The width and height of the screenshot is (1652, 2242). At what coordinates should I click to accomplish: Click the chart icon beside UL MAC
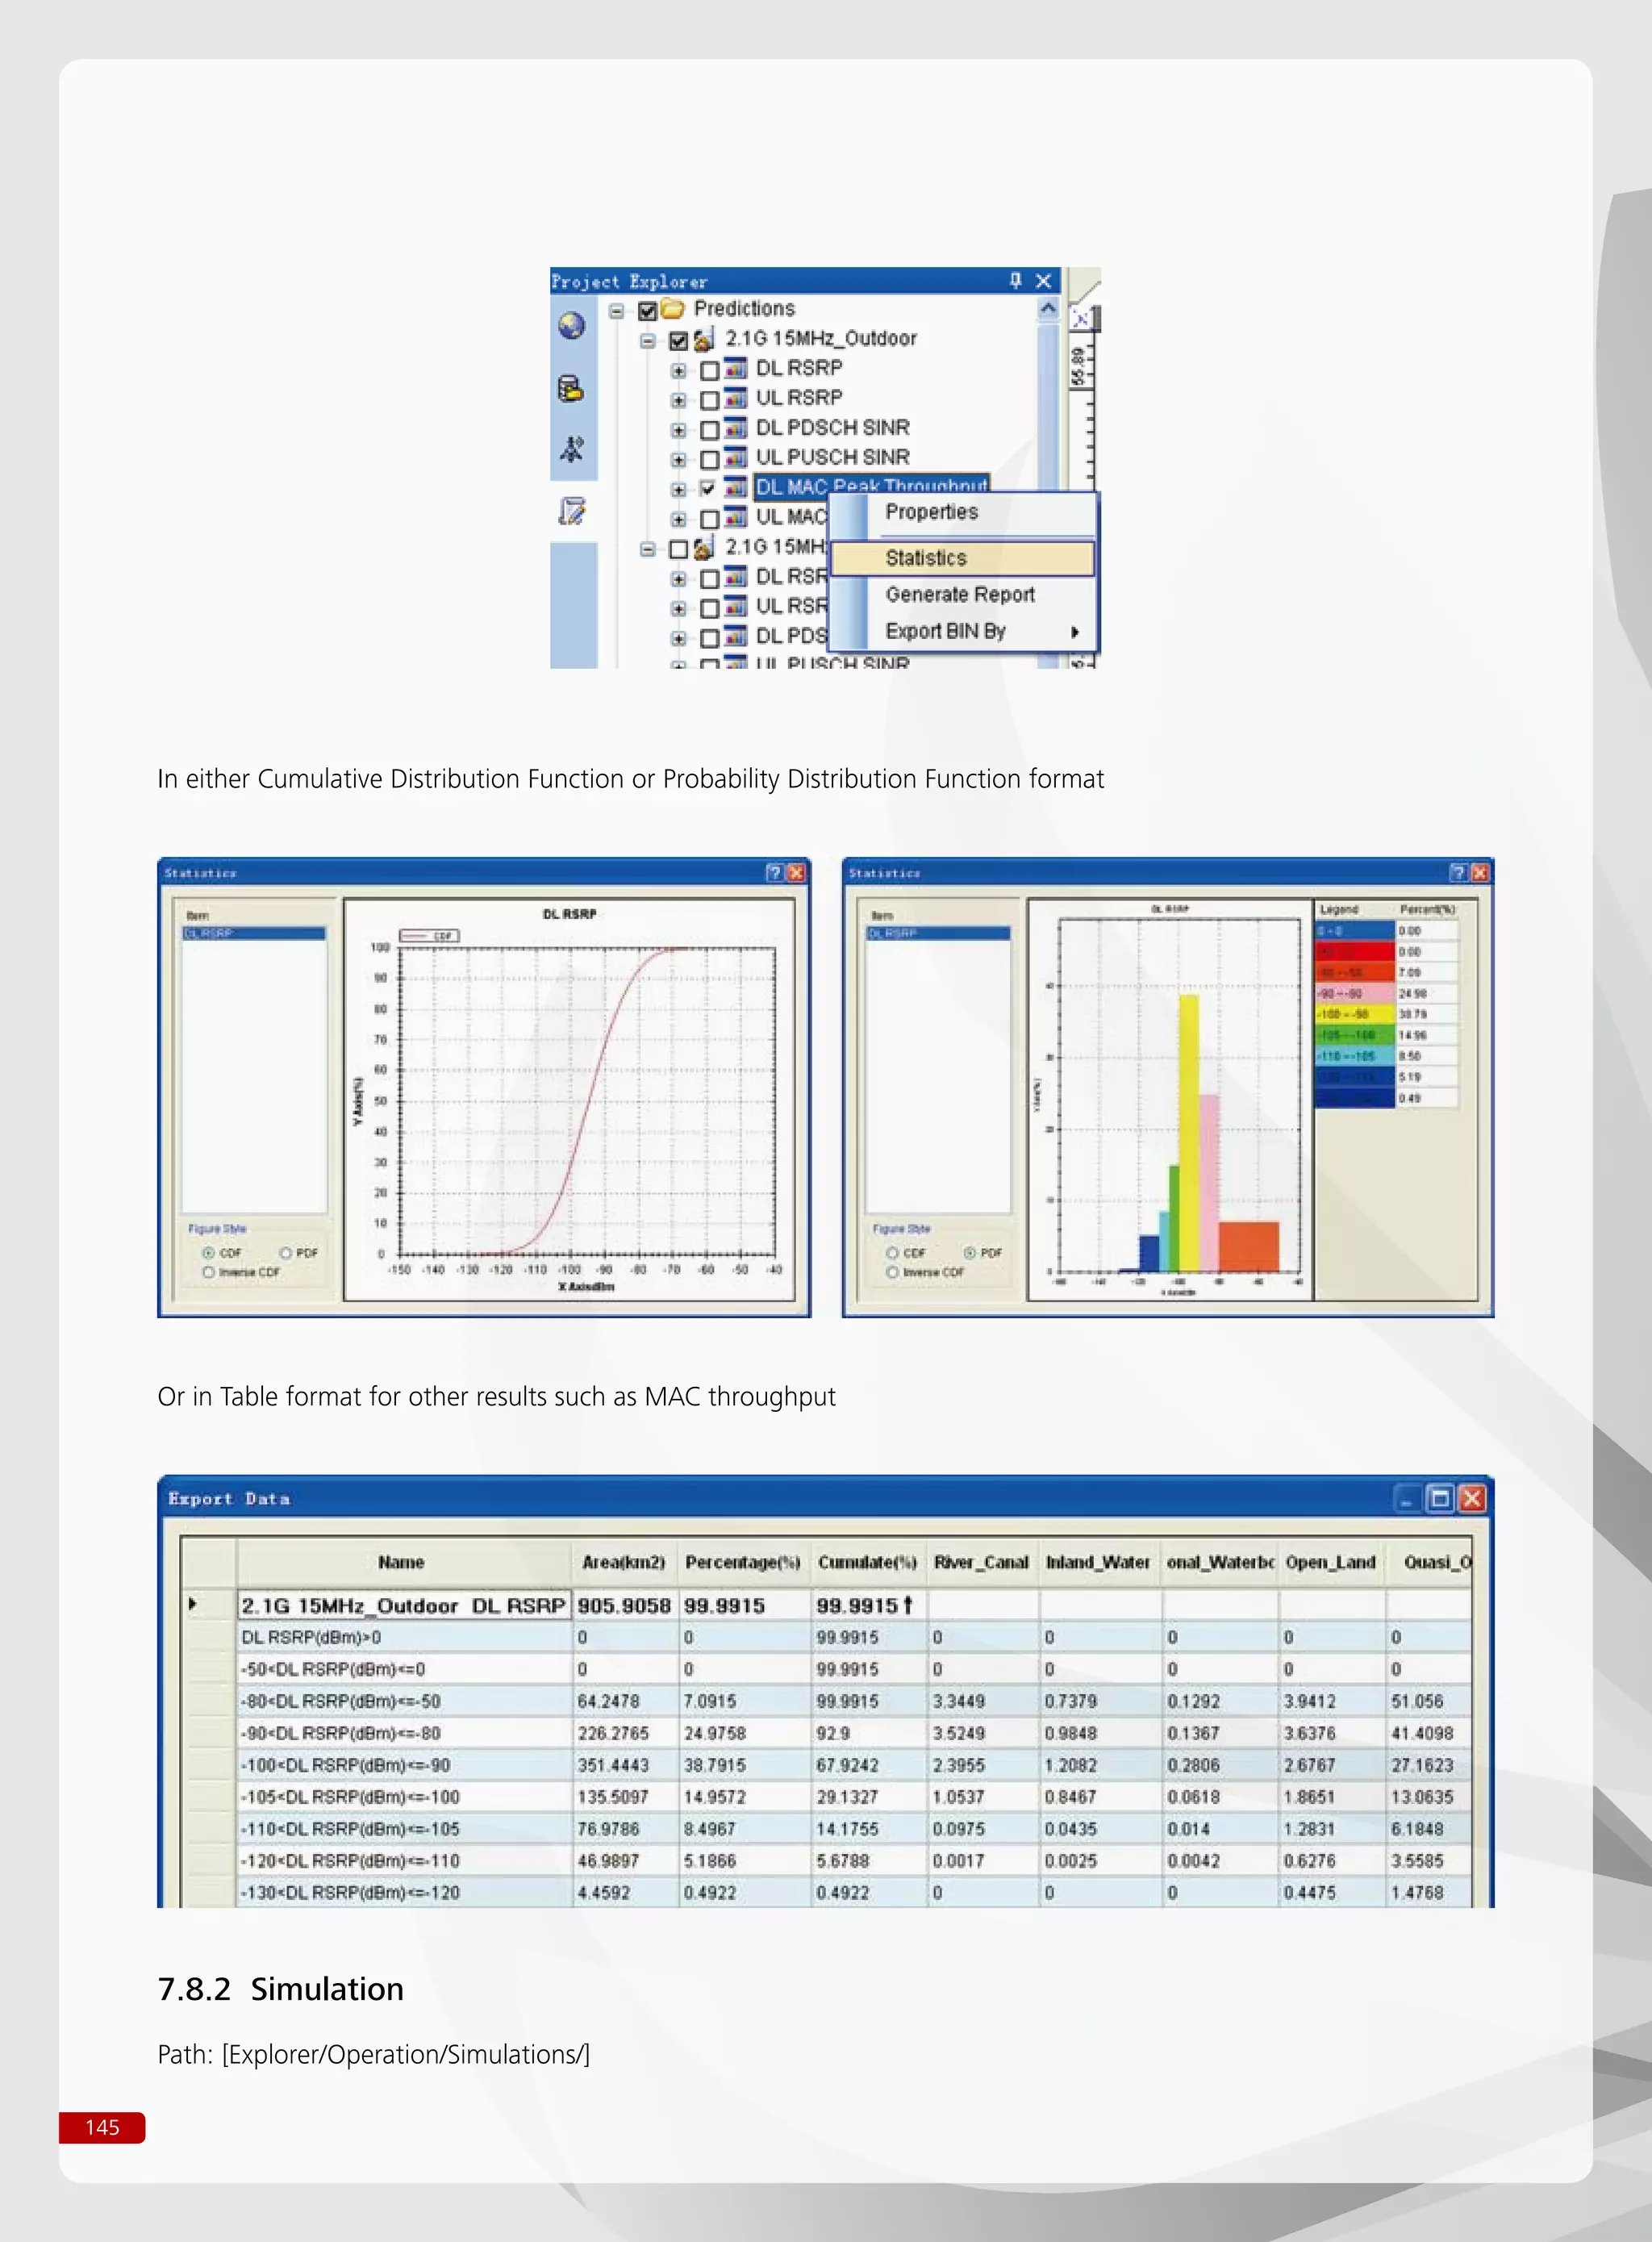point(735,517)
